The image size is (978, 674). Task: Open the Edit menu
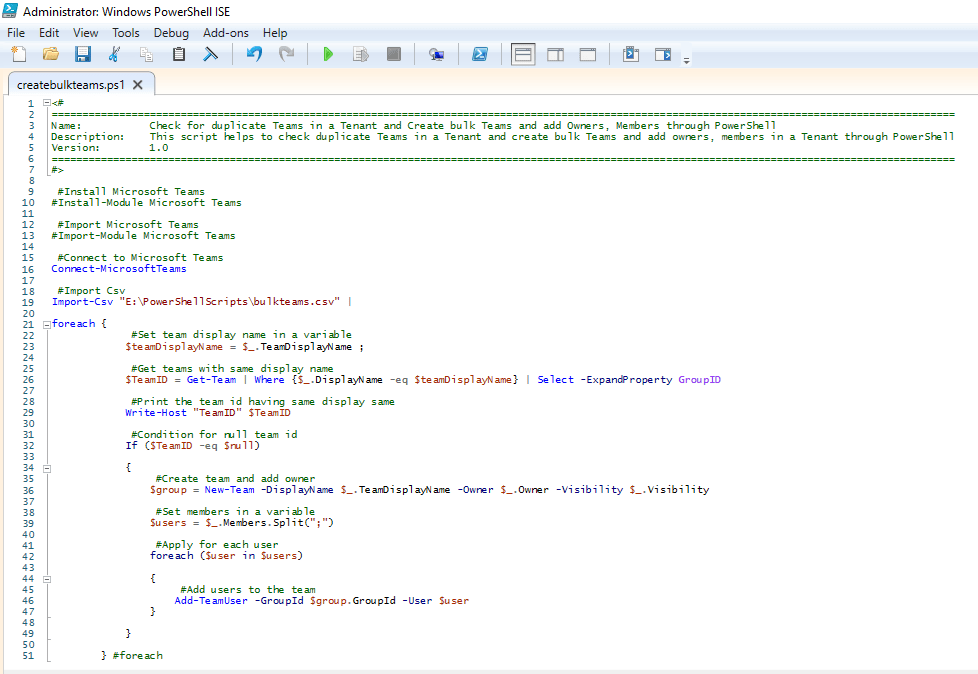coord(49,33)
